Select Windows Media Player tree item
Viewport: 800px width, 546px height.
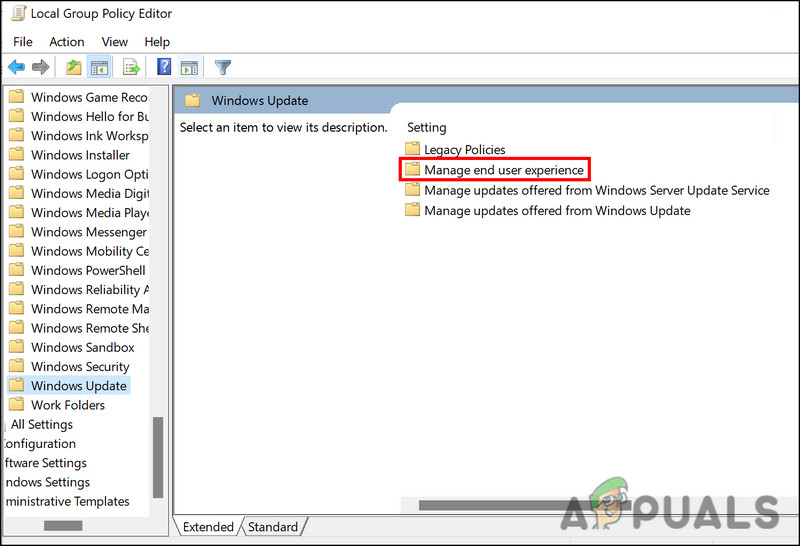[90, 213]
